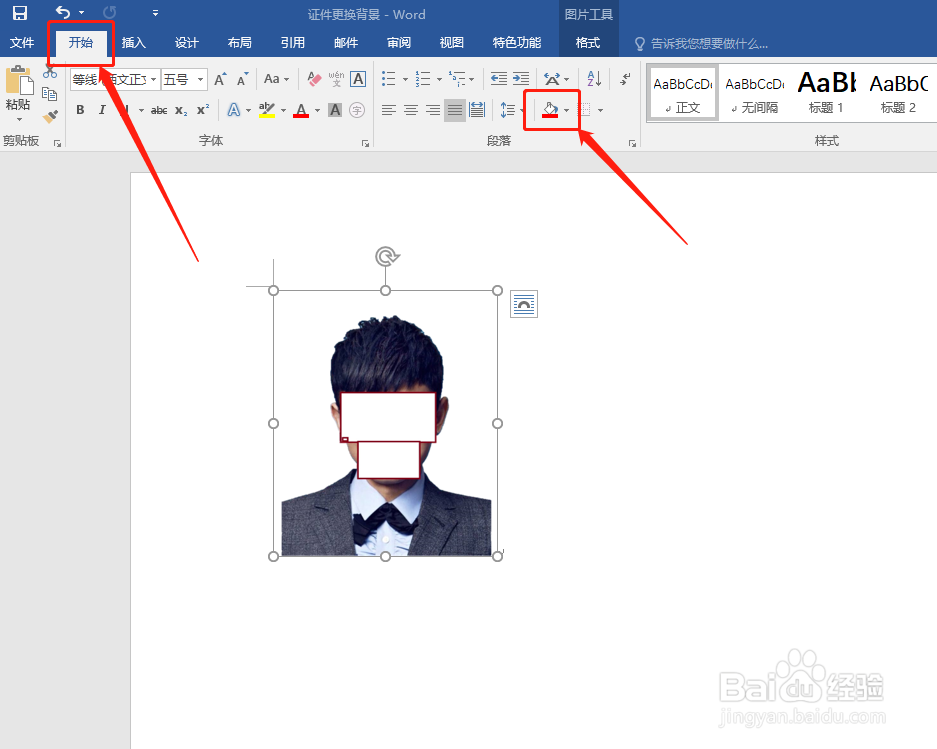Toggle bold formatting

click(x=80, y=110)
